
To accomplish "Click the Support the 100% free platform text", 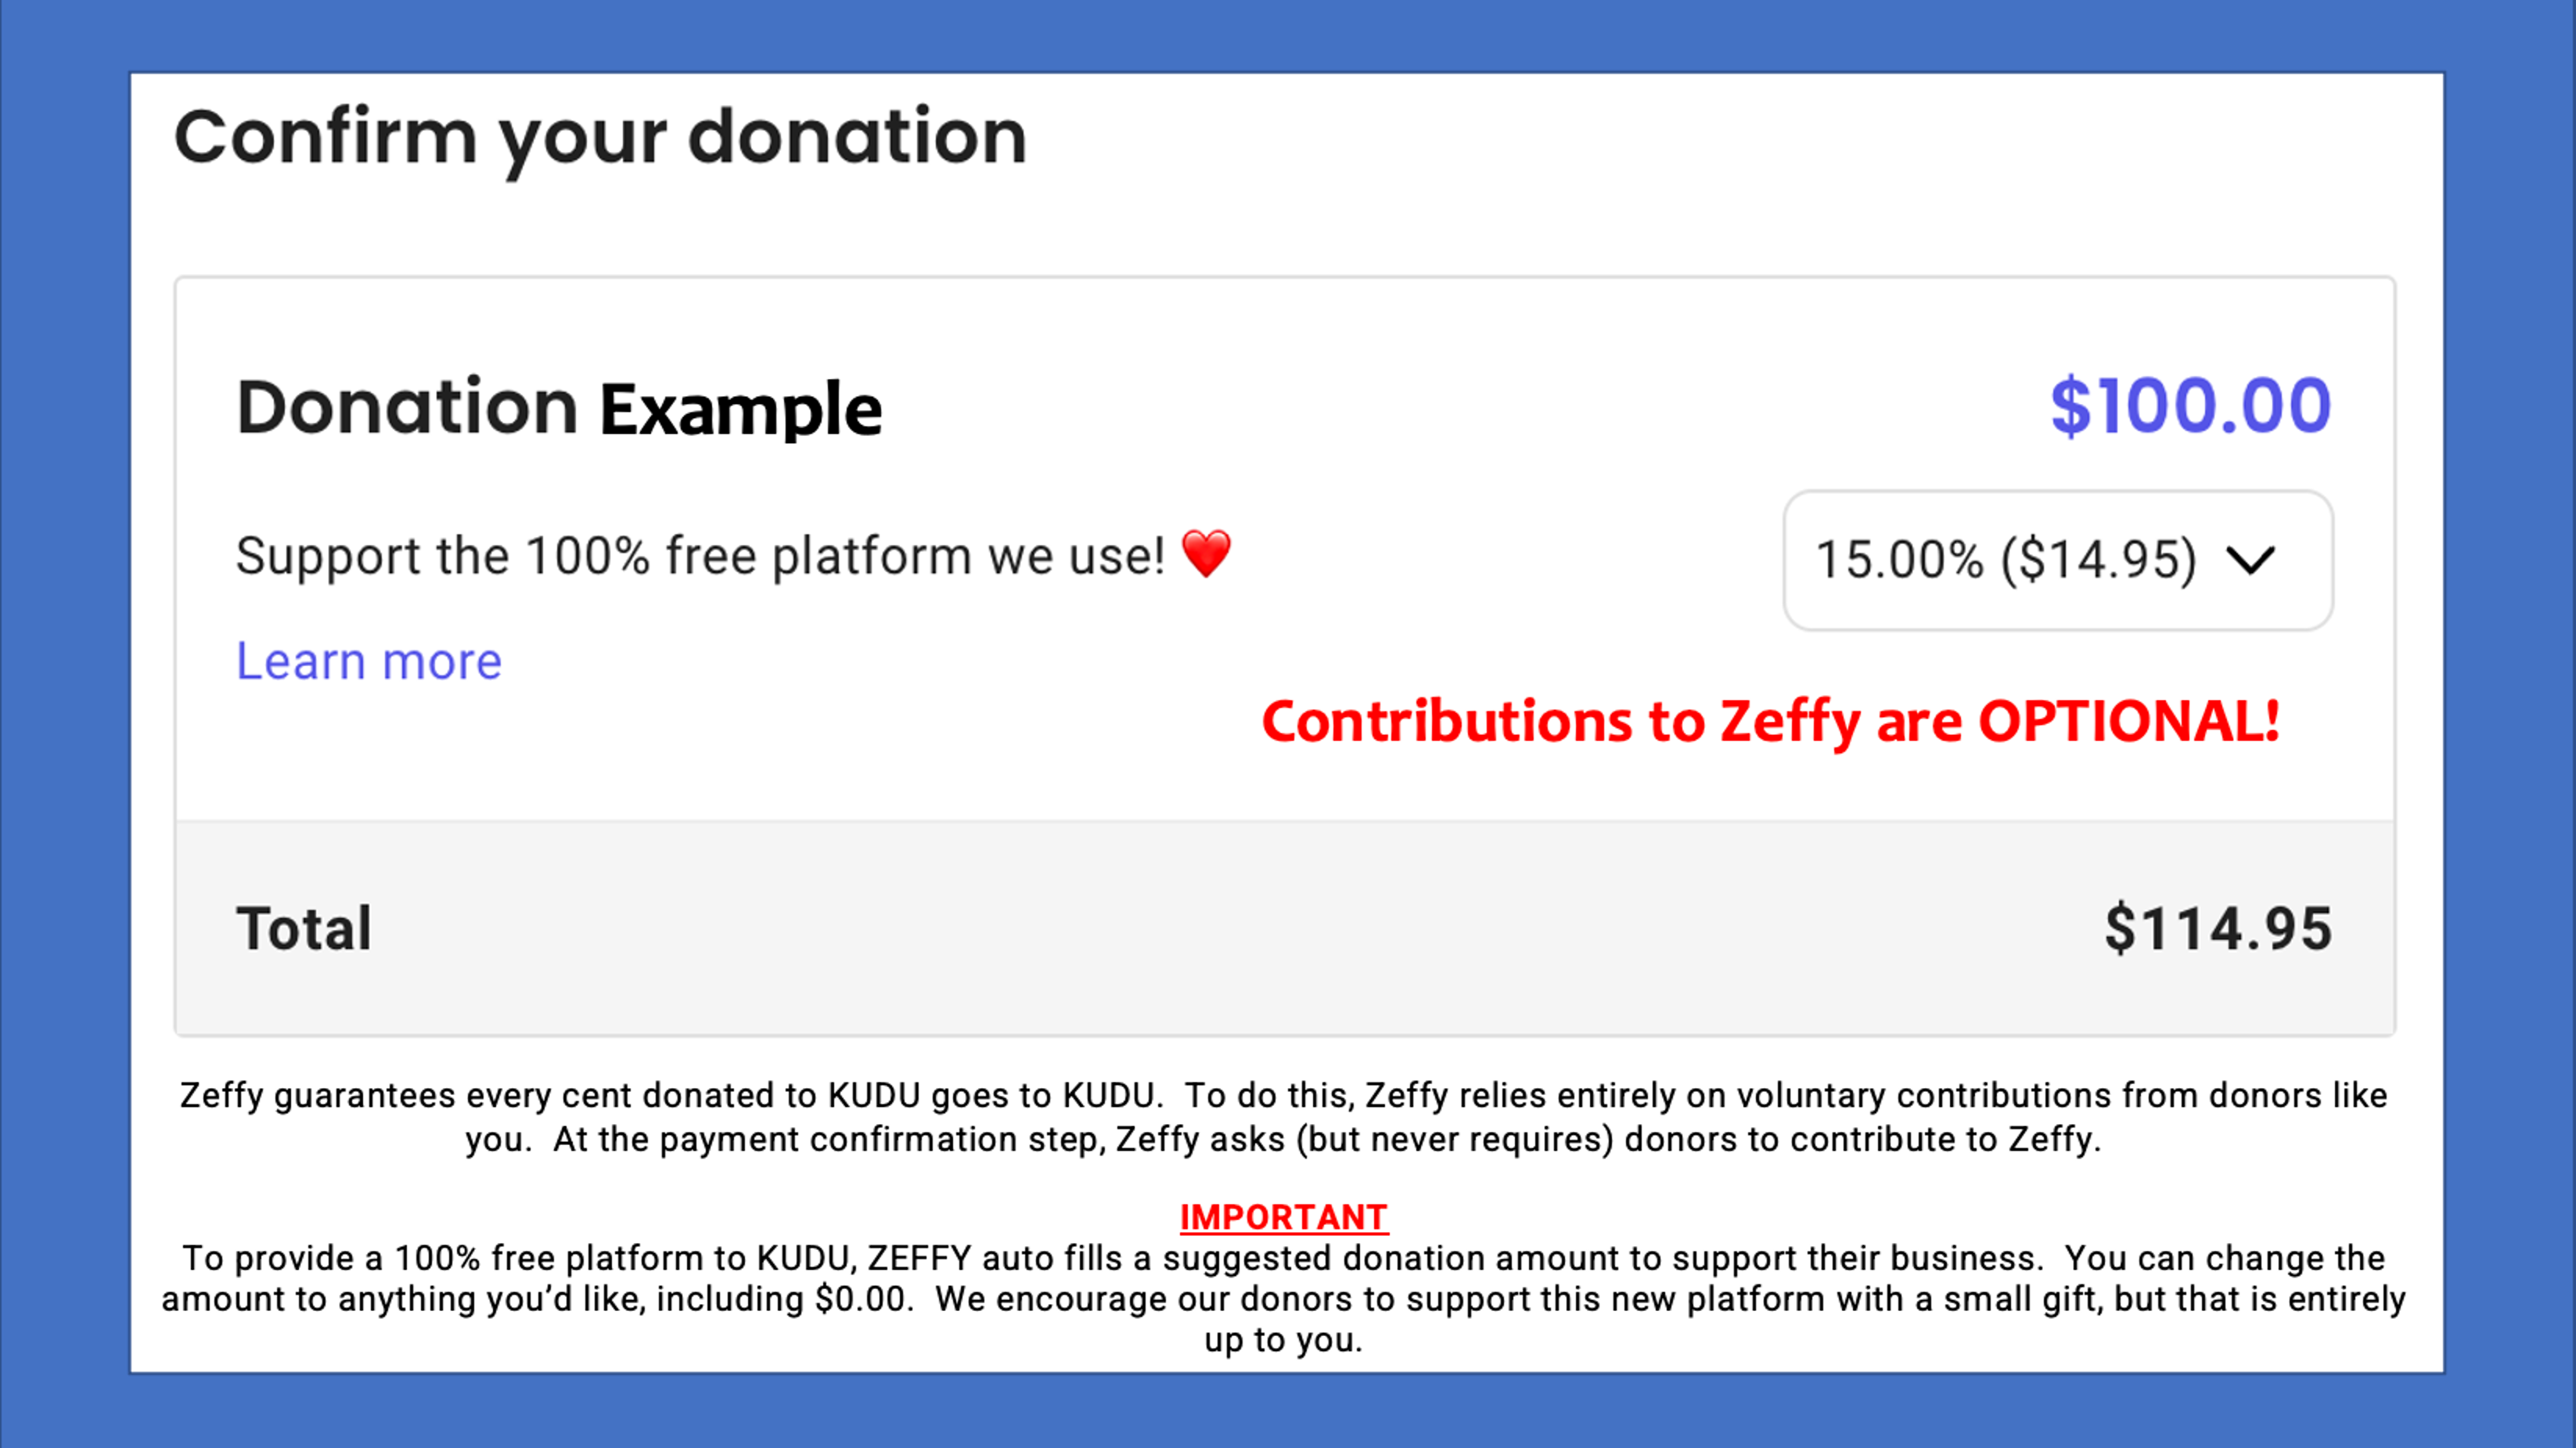I will (x=700, y=556).
